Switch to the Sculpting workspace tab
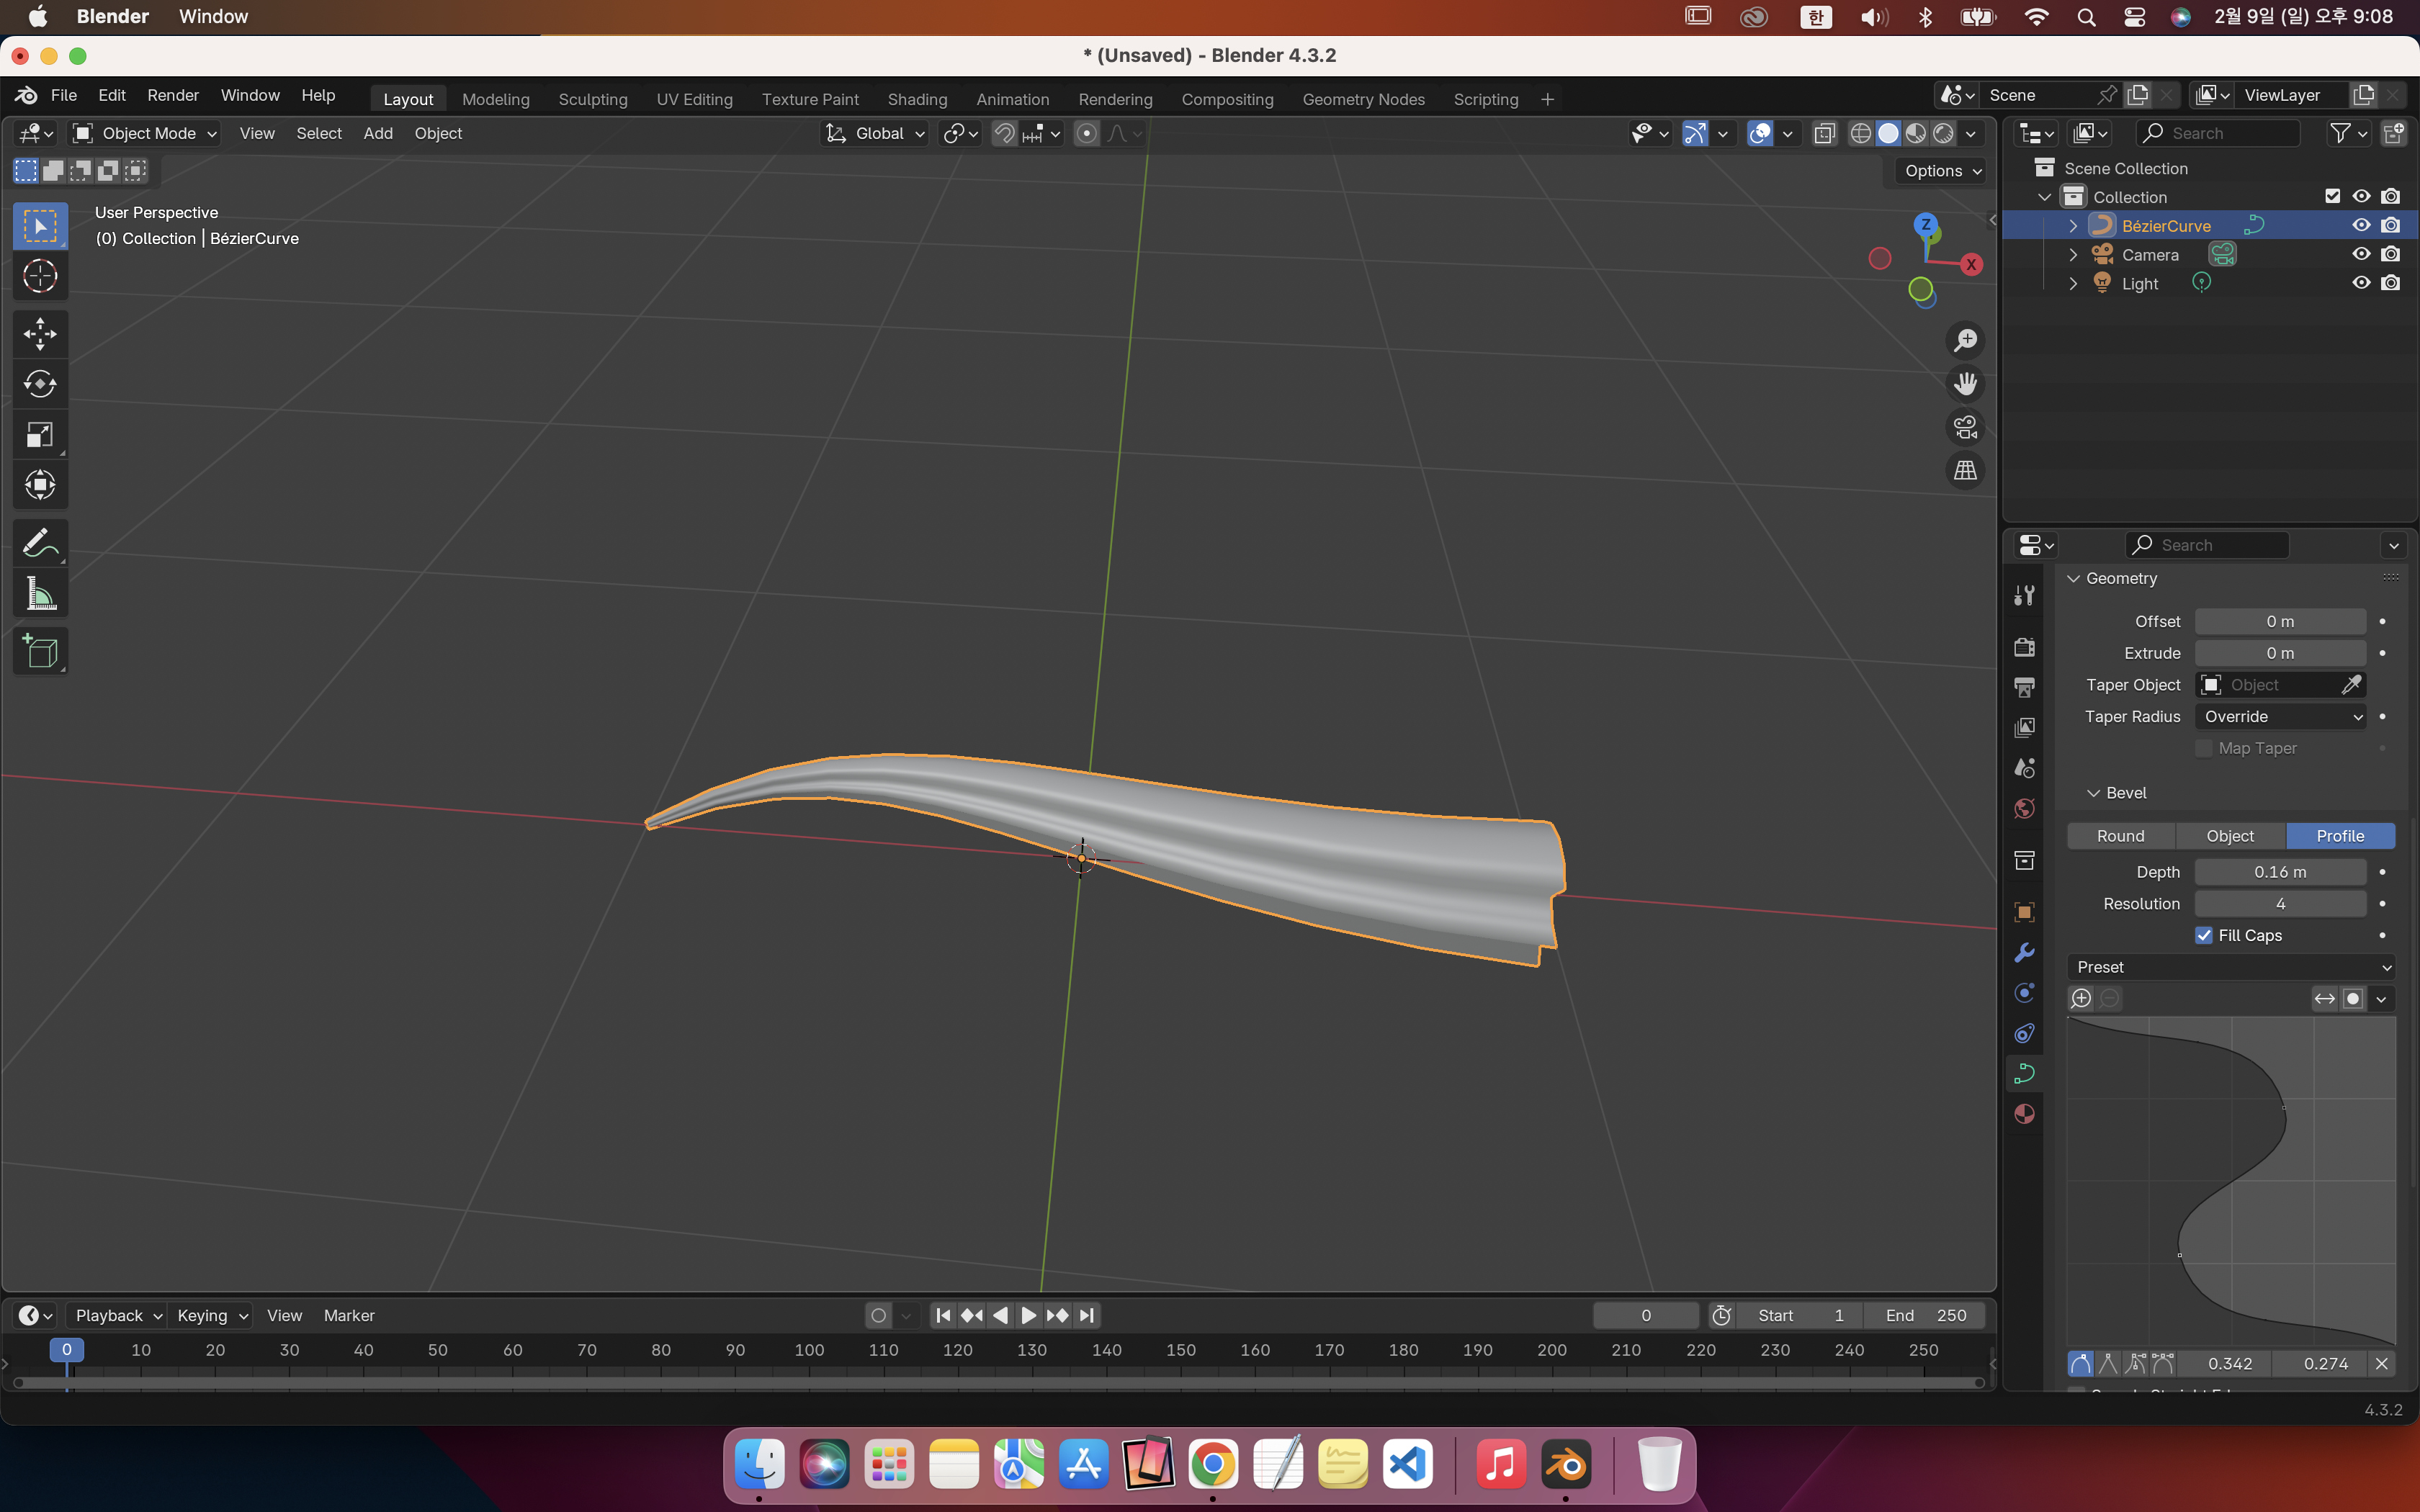Screen dimensions: 2420x1512 coord(592,99)
